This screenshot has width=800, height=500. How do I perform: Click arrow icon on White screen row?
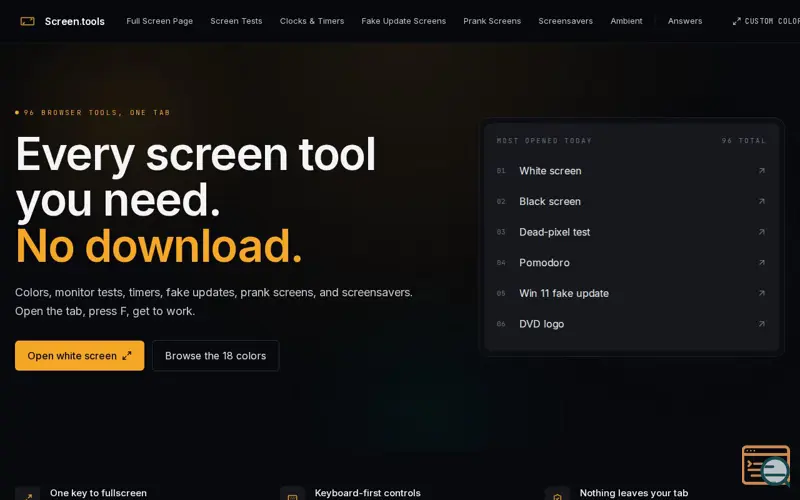761,171
